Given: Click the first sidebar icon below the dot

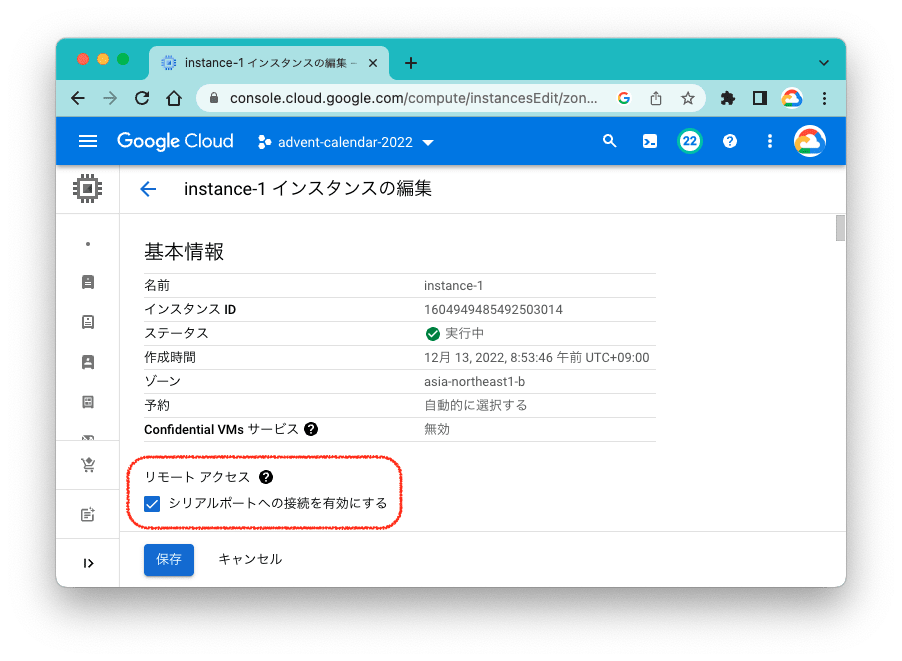Looking at the screenshot, I should pos(88,282).
